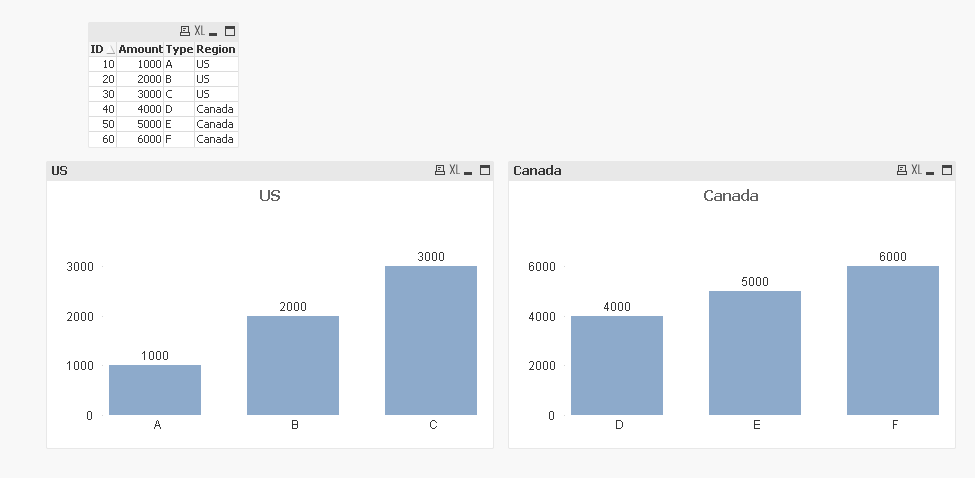Select Canada in the row with ID 40
This screenshot has width=975, height=478.
tap(215, 109)
